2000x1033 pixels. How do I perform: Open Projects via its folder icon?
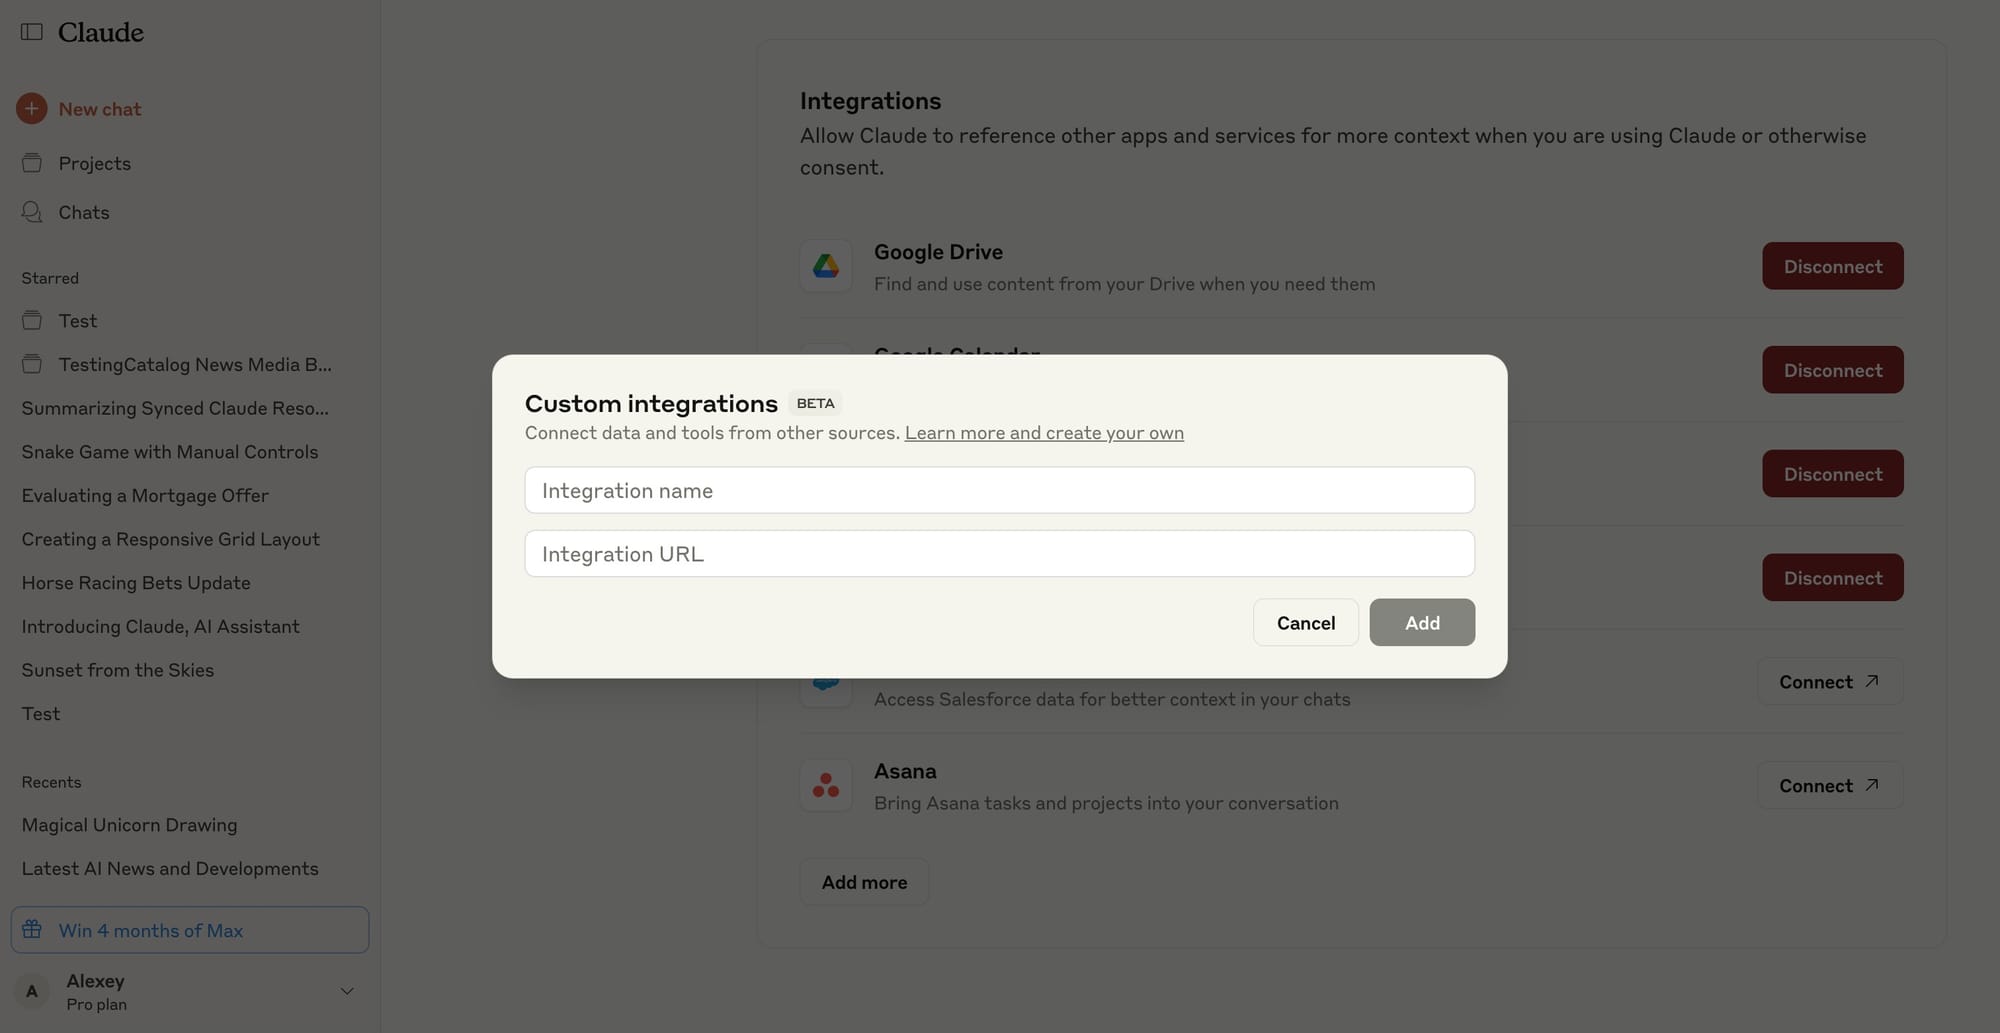32,163
